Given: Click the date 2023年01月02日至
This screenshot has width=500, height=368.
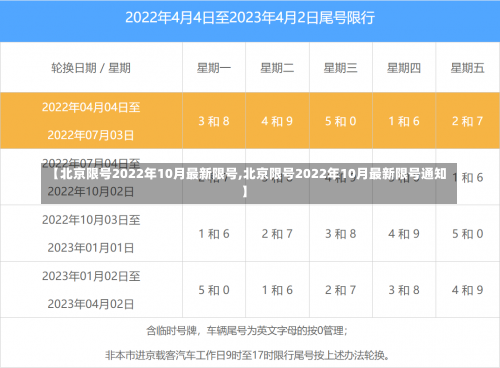Looking at the screenshot, I should click(91, 276).
